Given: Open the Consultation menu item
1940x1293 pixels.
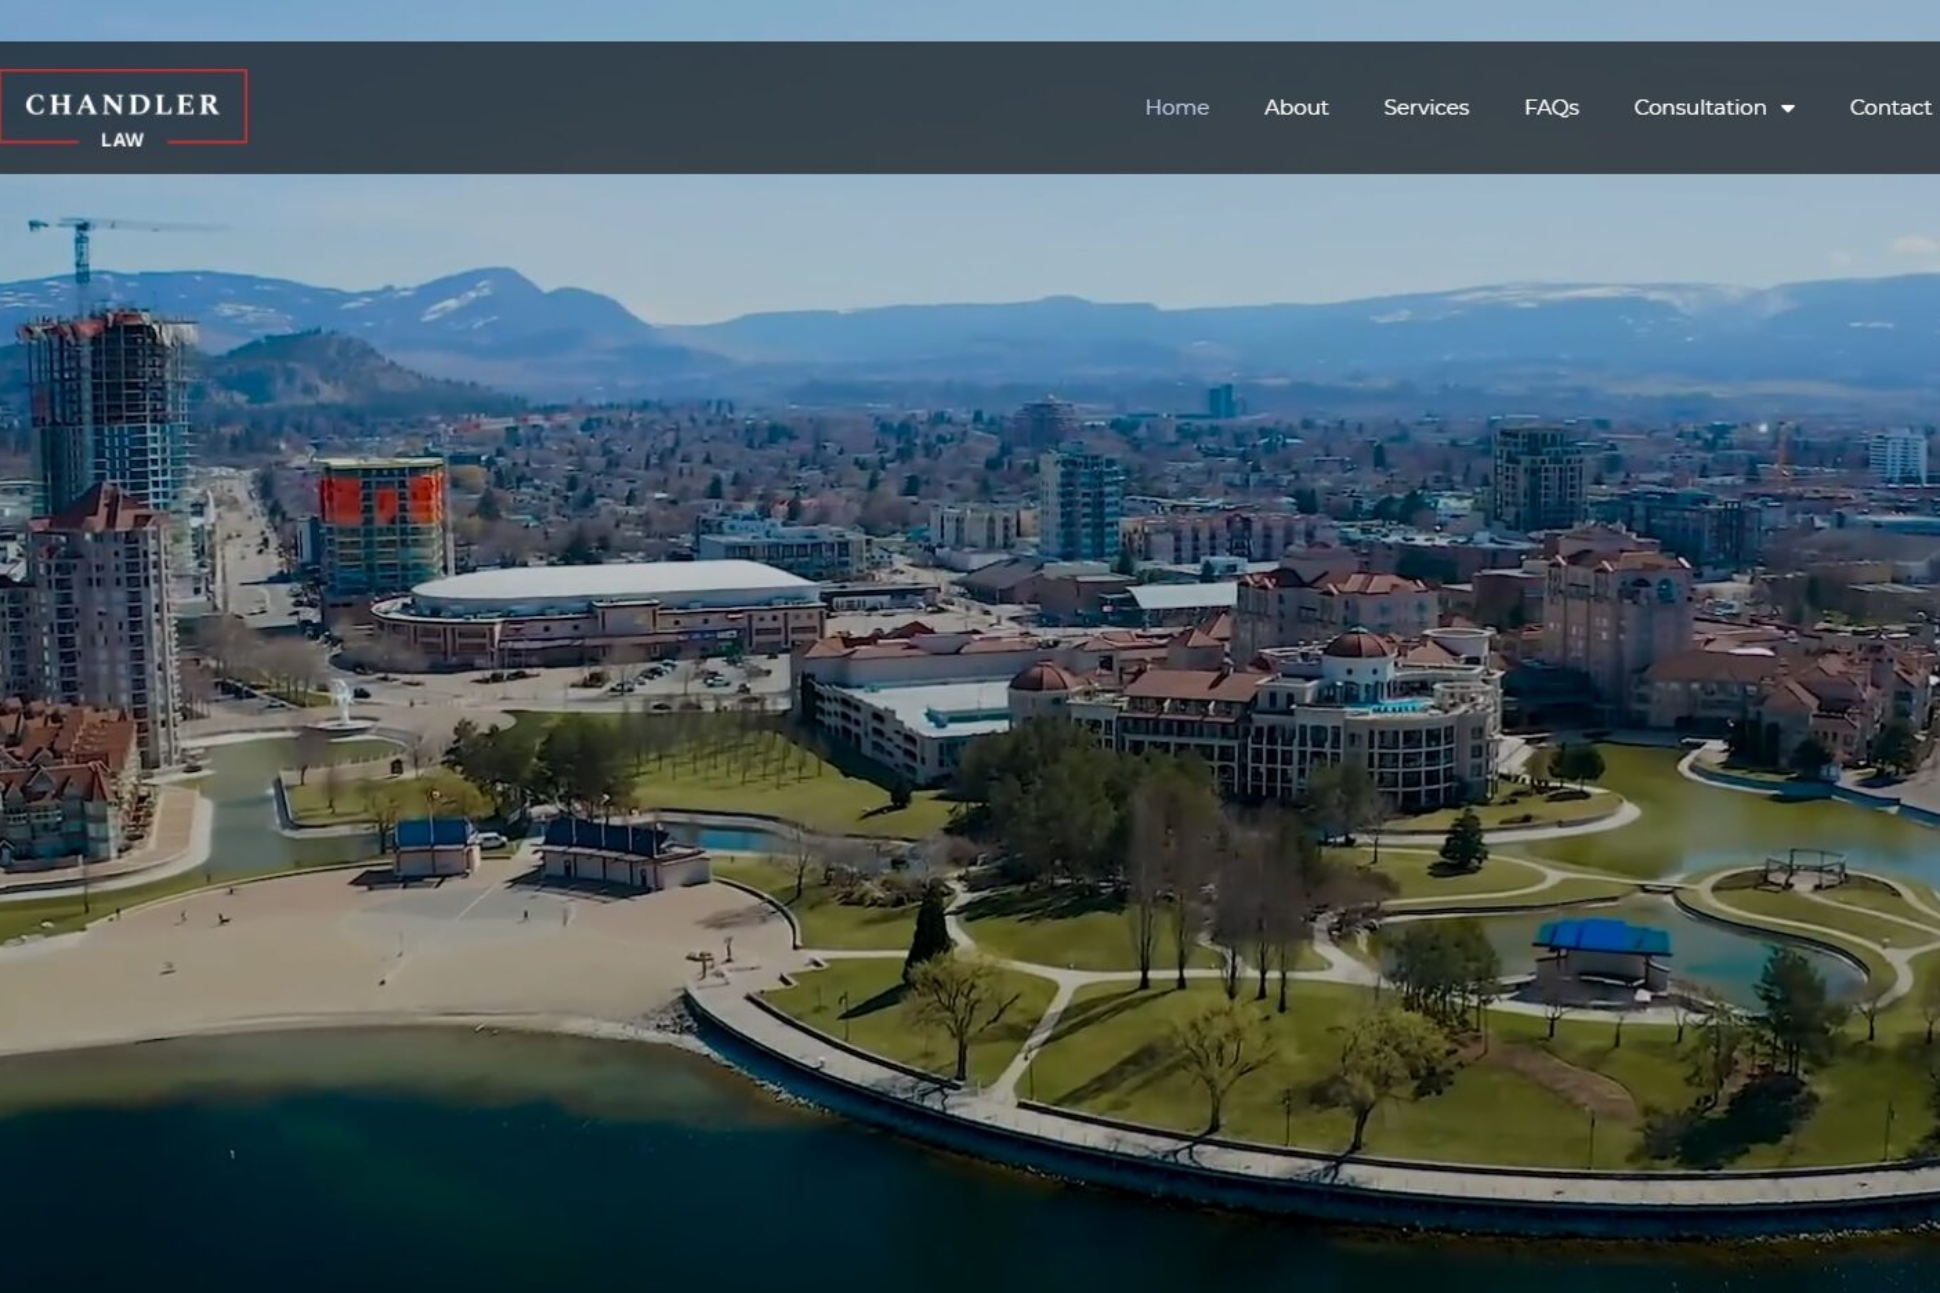Looking at the screenshot, I should (x=1699, y=107).
